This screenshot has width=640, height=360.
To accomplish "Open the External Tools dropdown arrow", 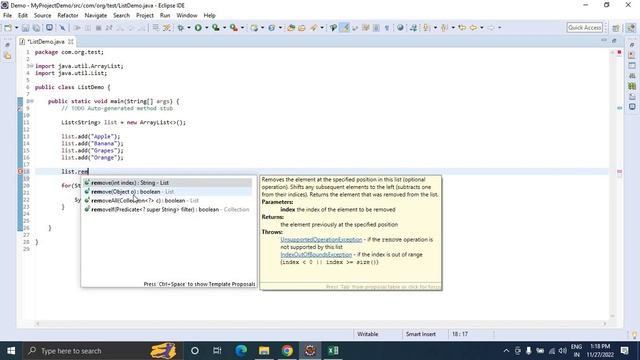I will tap(242, 28).
